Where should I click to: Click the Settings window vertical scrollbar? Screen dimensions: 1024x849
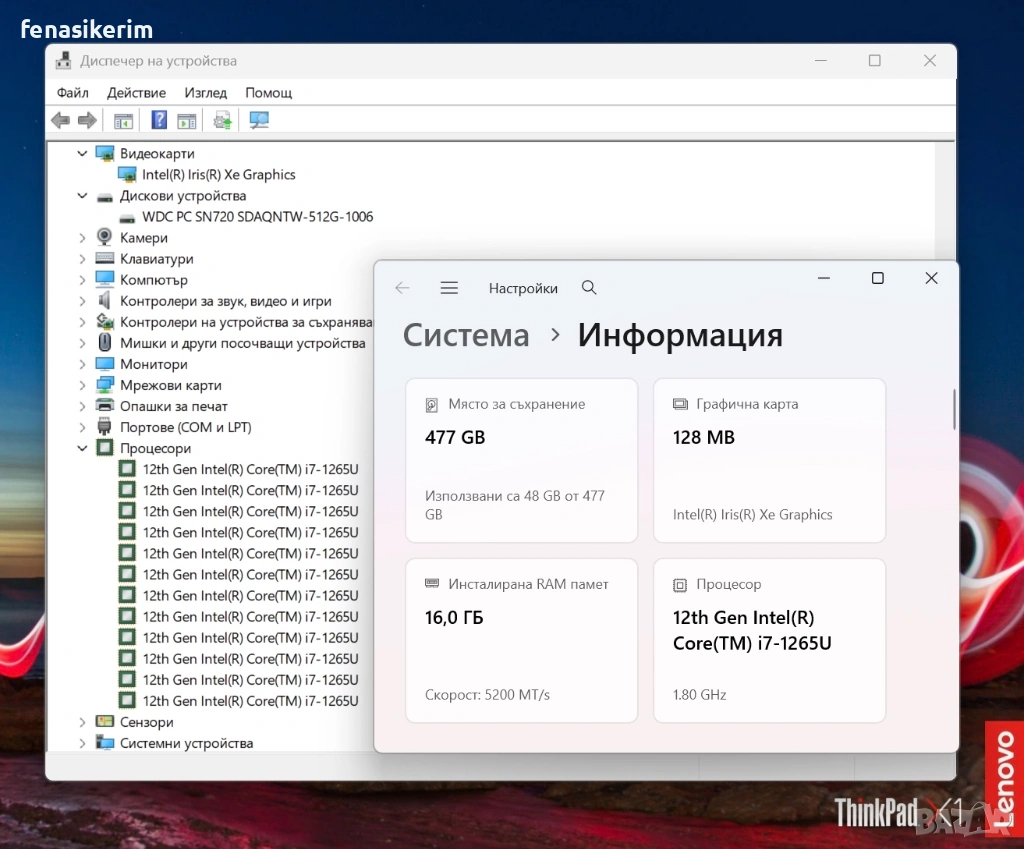954,410
